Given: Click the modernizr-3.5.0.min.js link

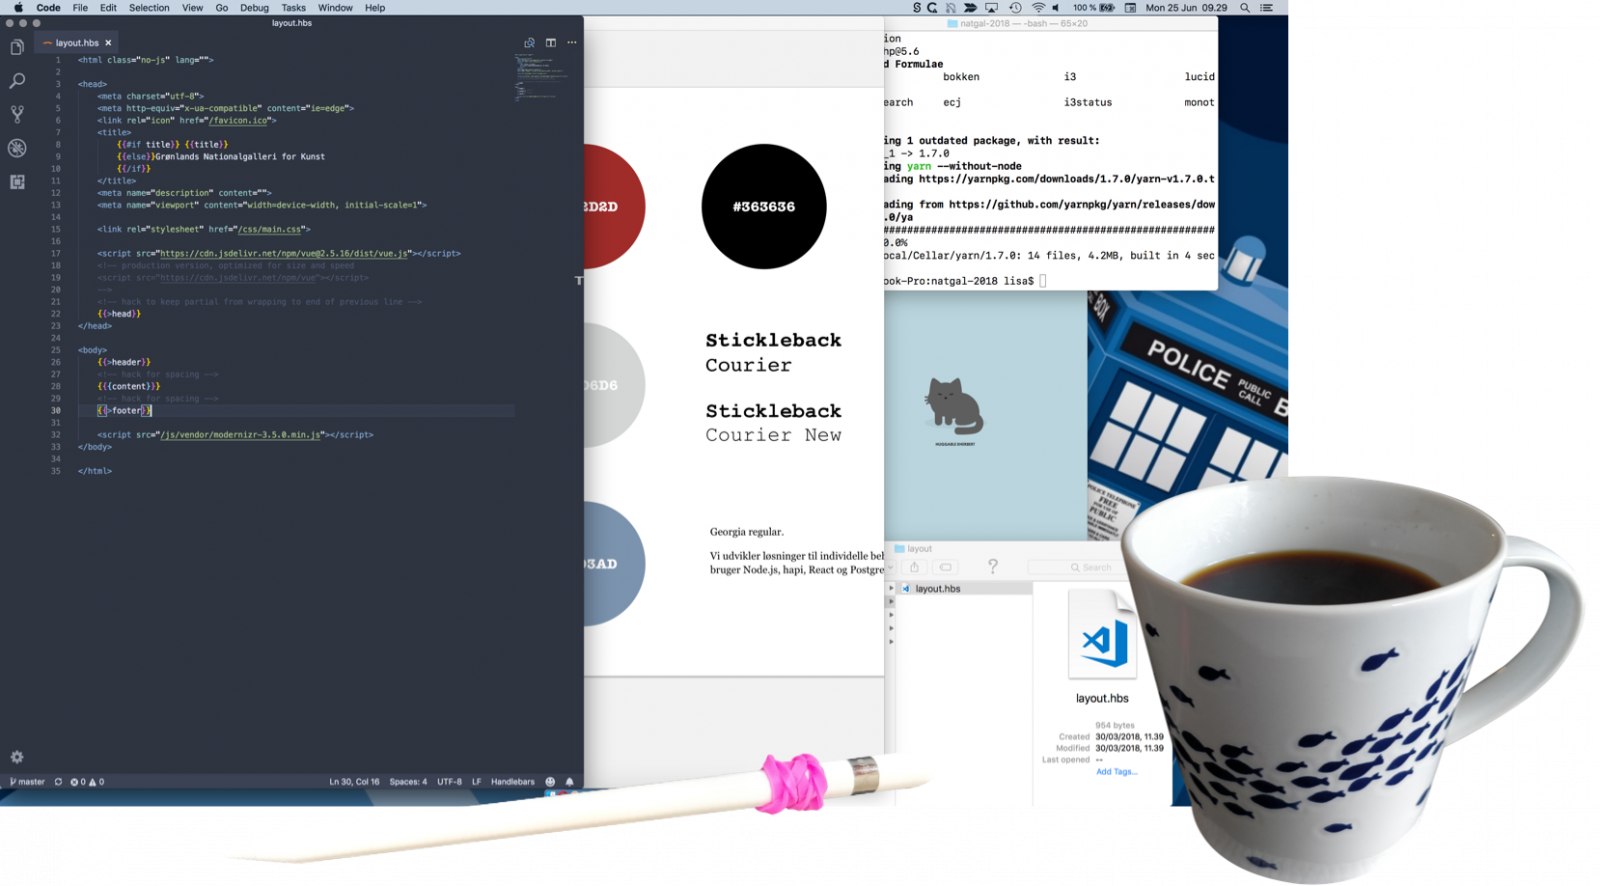Looking at the screenshot, I should coord(241,435).
